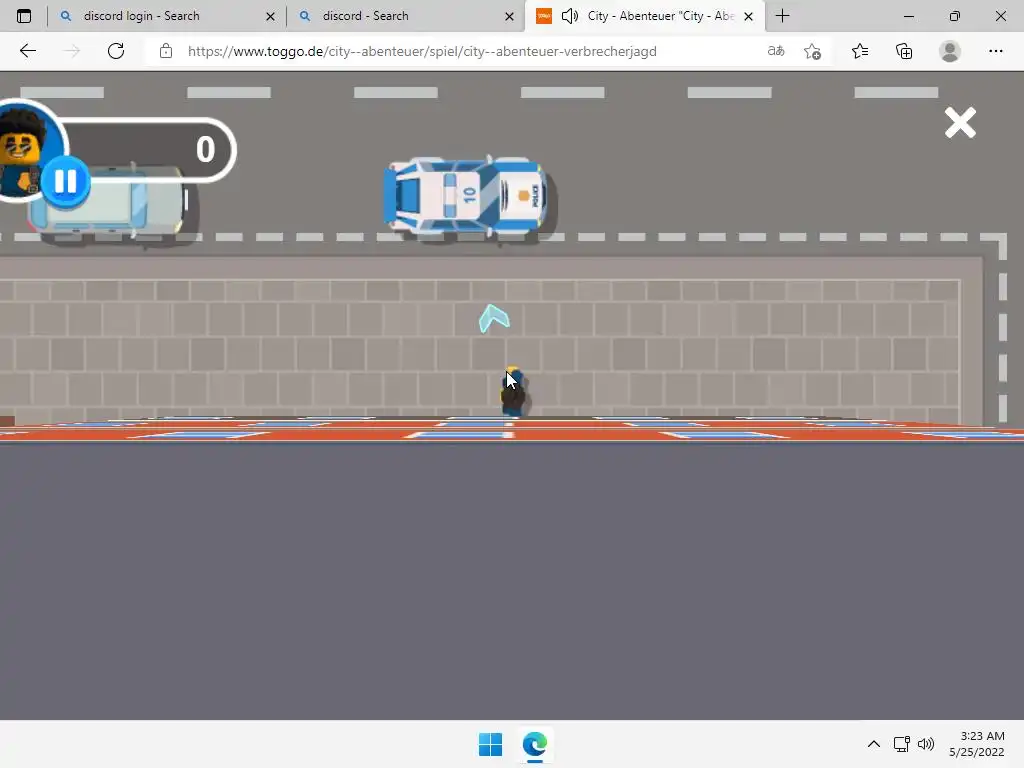The height and width of the screenshot is (768, 1024).
Task: Restore down the Edge window
Action: 955,16
